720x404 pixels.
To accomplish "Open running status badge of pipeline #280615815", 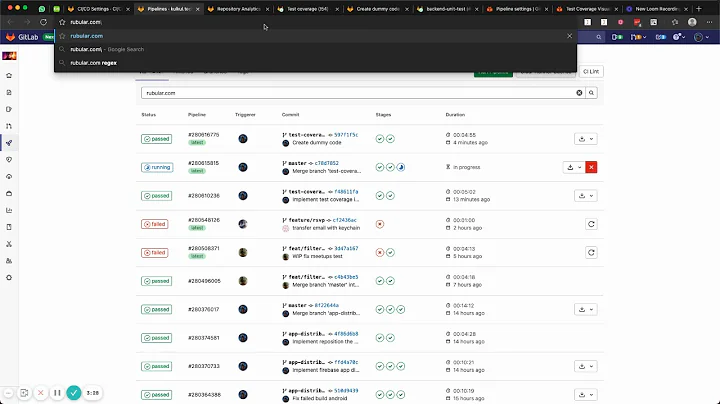I will coord(157,167).
